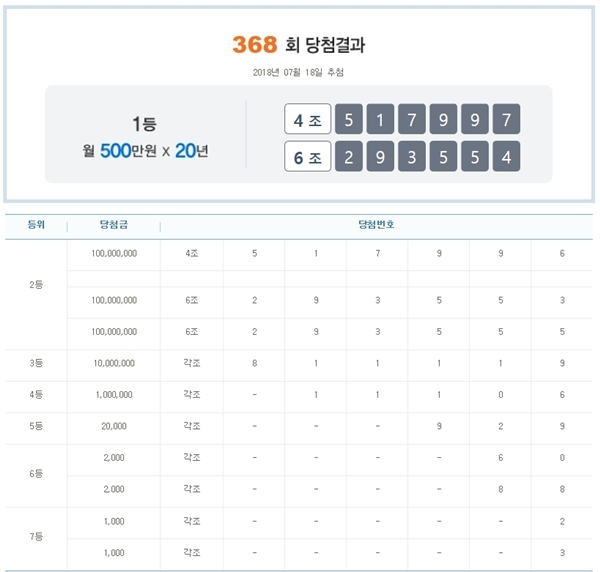Click the draw date '2018년 07월 18일 추첨'
600x572 pixels.
(x=298, y=72)
